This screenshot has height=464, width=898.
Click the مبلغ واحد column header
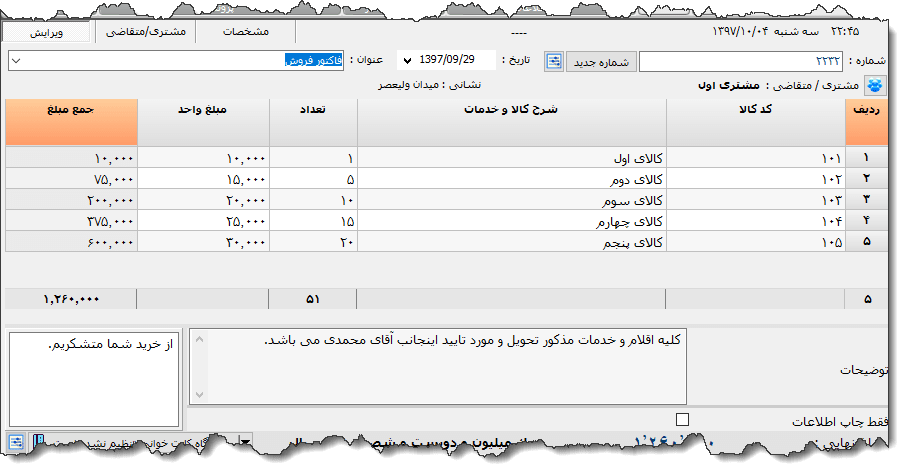pyautogui.click(x=203, y=121)
